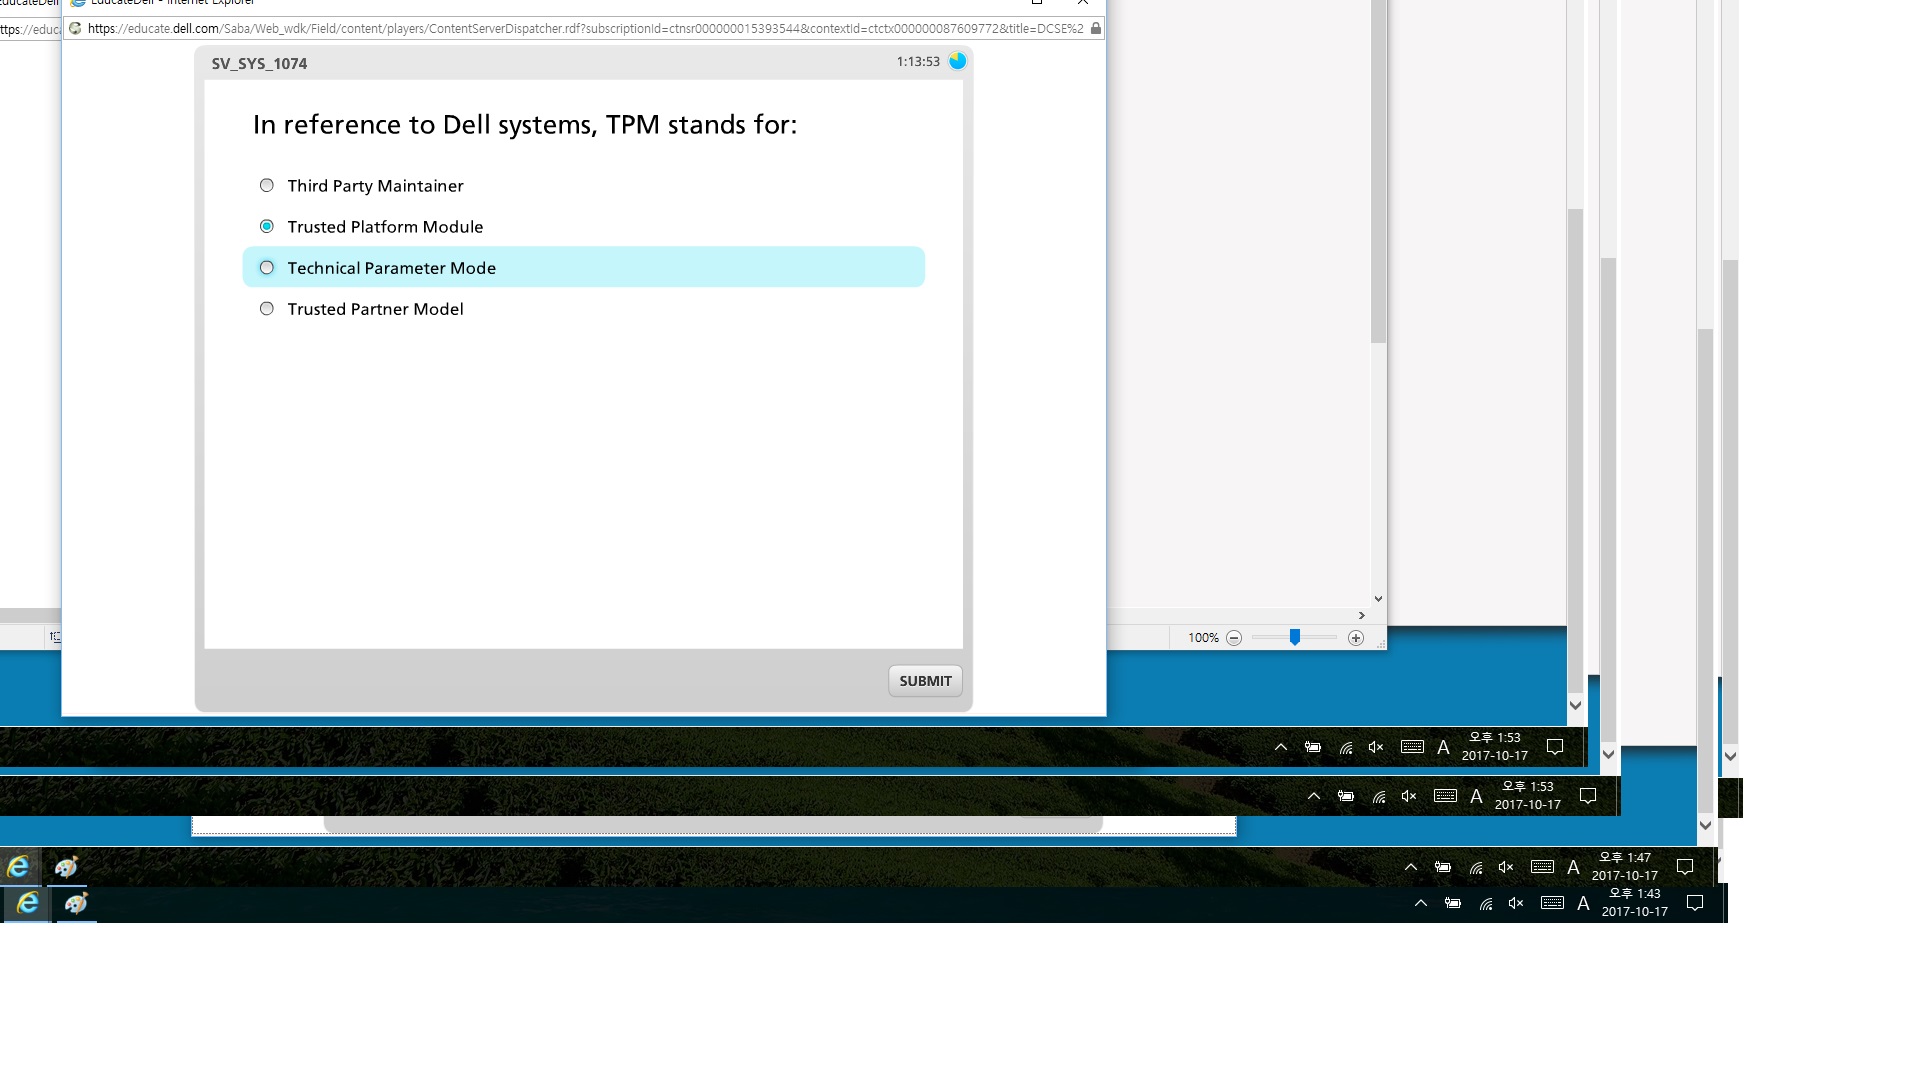
Task: Choose the Technical Parameter Mode answer
Action: [266, 268]
